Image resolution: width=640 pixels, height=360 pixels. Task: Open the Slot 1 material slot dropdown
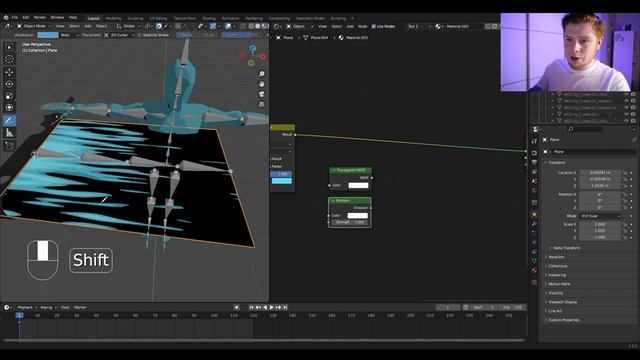pyautogui.click(x=419, y=26)
